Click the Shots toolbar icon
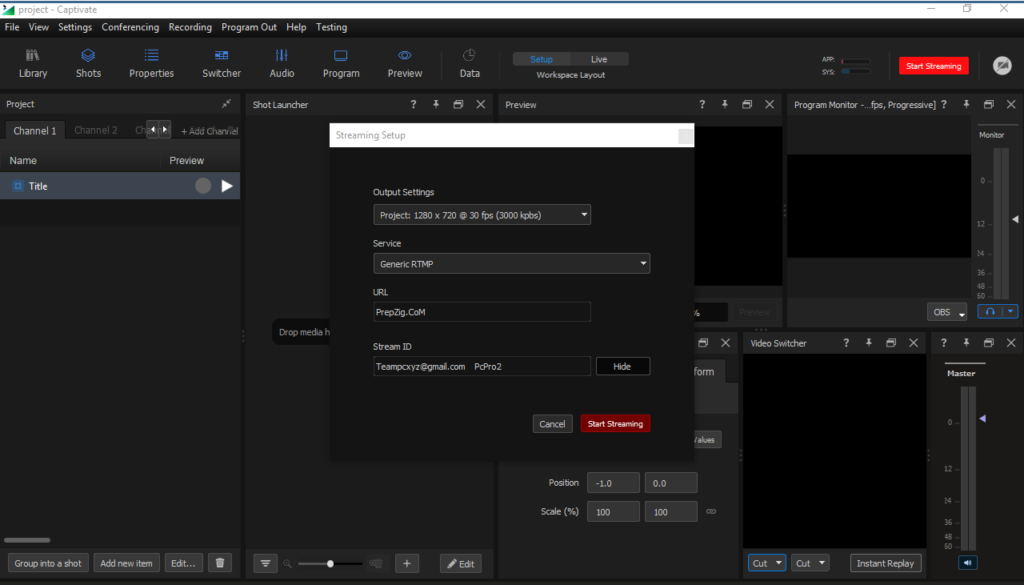Viewport: 1024px width, 585px height. pos(88,63)
